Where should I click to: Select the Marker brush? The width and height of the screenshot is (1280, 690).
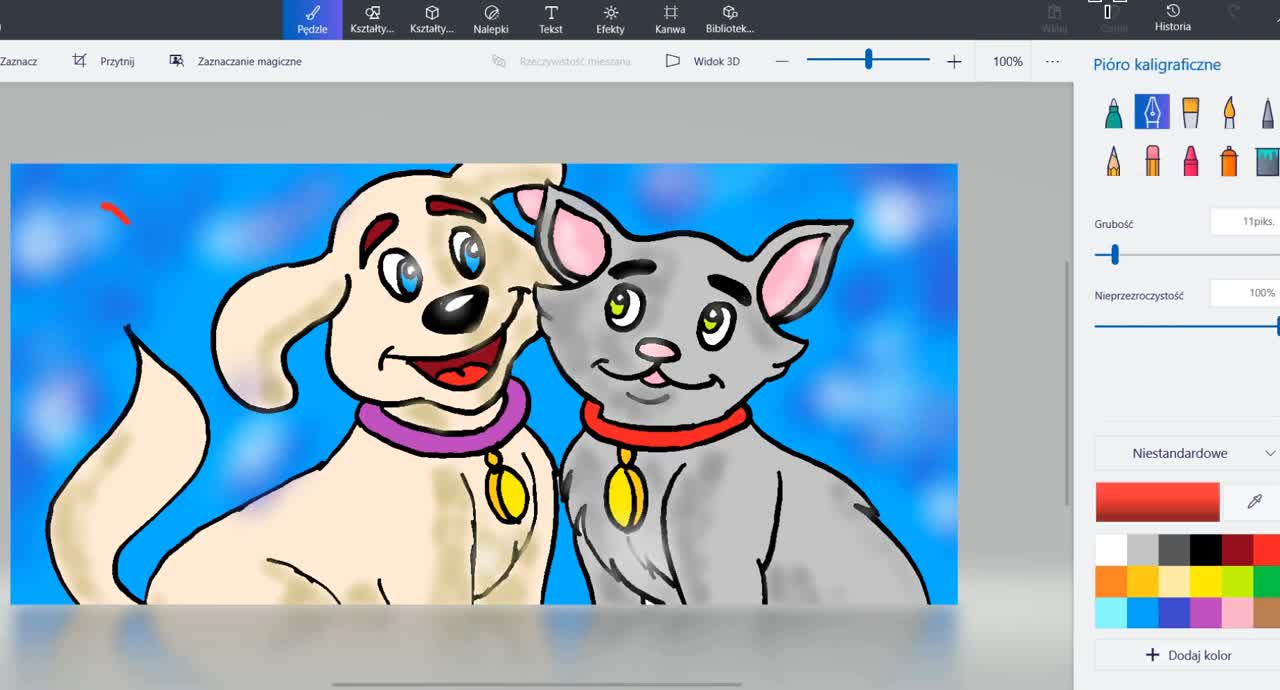click(x=1113, y=112)
